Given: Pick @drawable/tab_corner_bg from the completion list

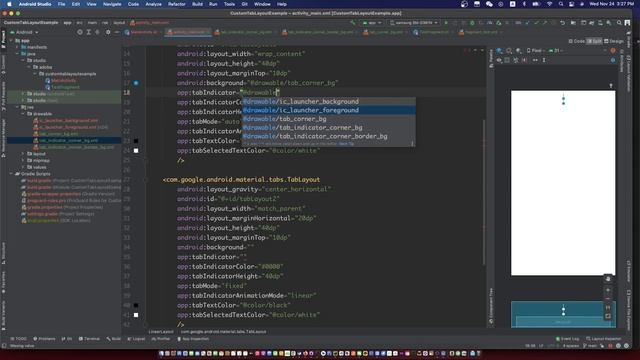Looking at the screenshot, I should (329, 119).
